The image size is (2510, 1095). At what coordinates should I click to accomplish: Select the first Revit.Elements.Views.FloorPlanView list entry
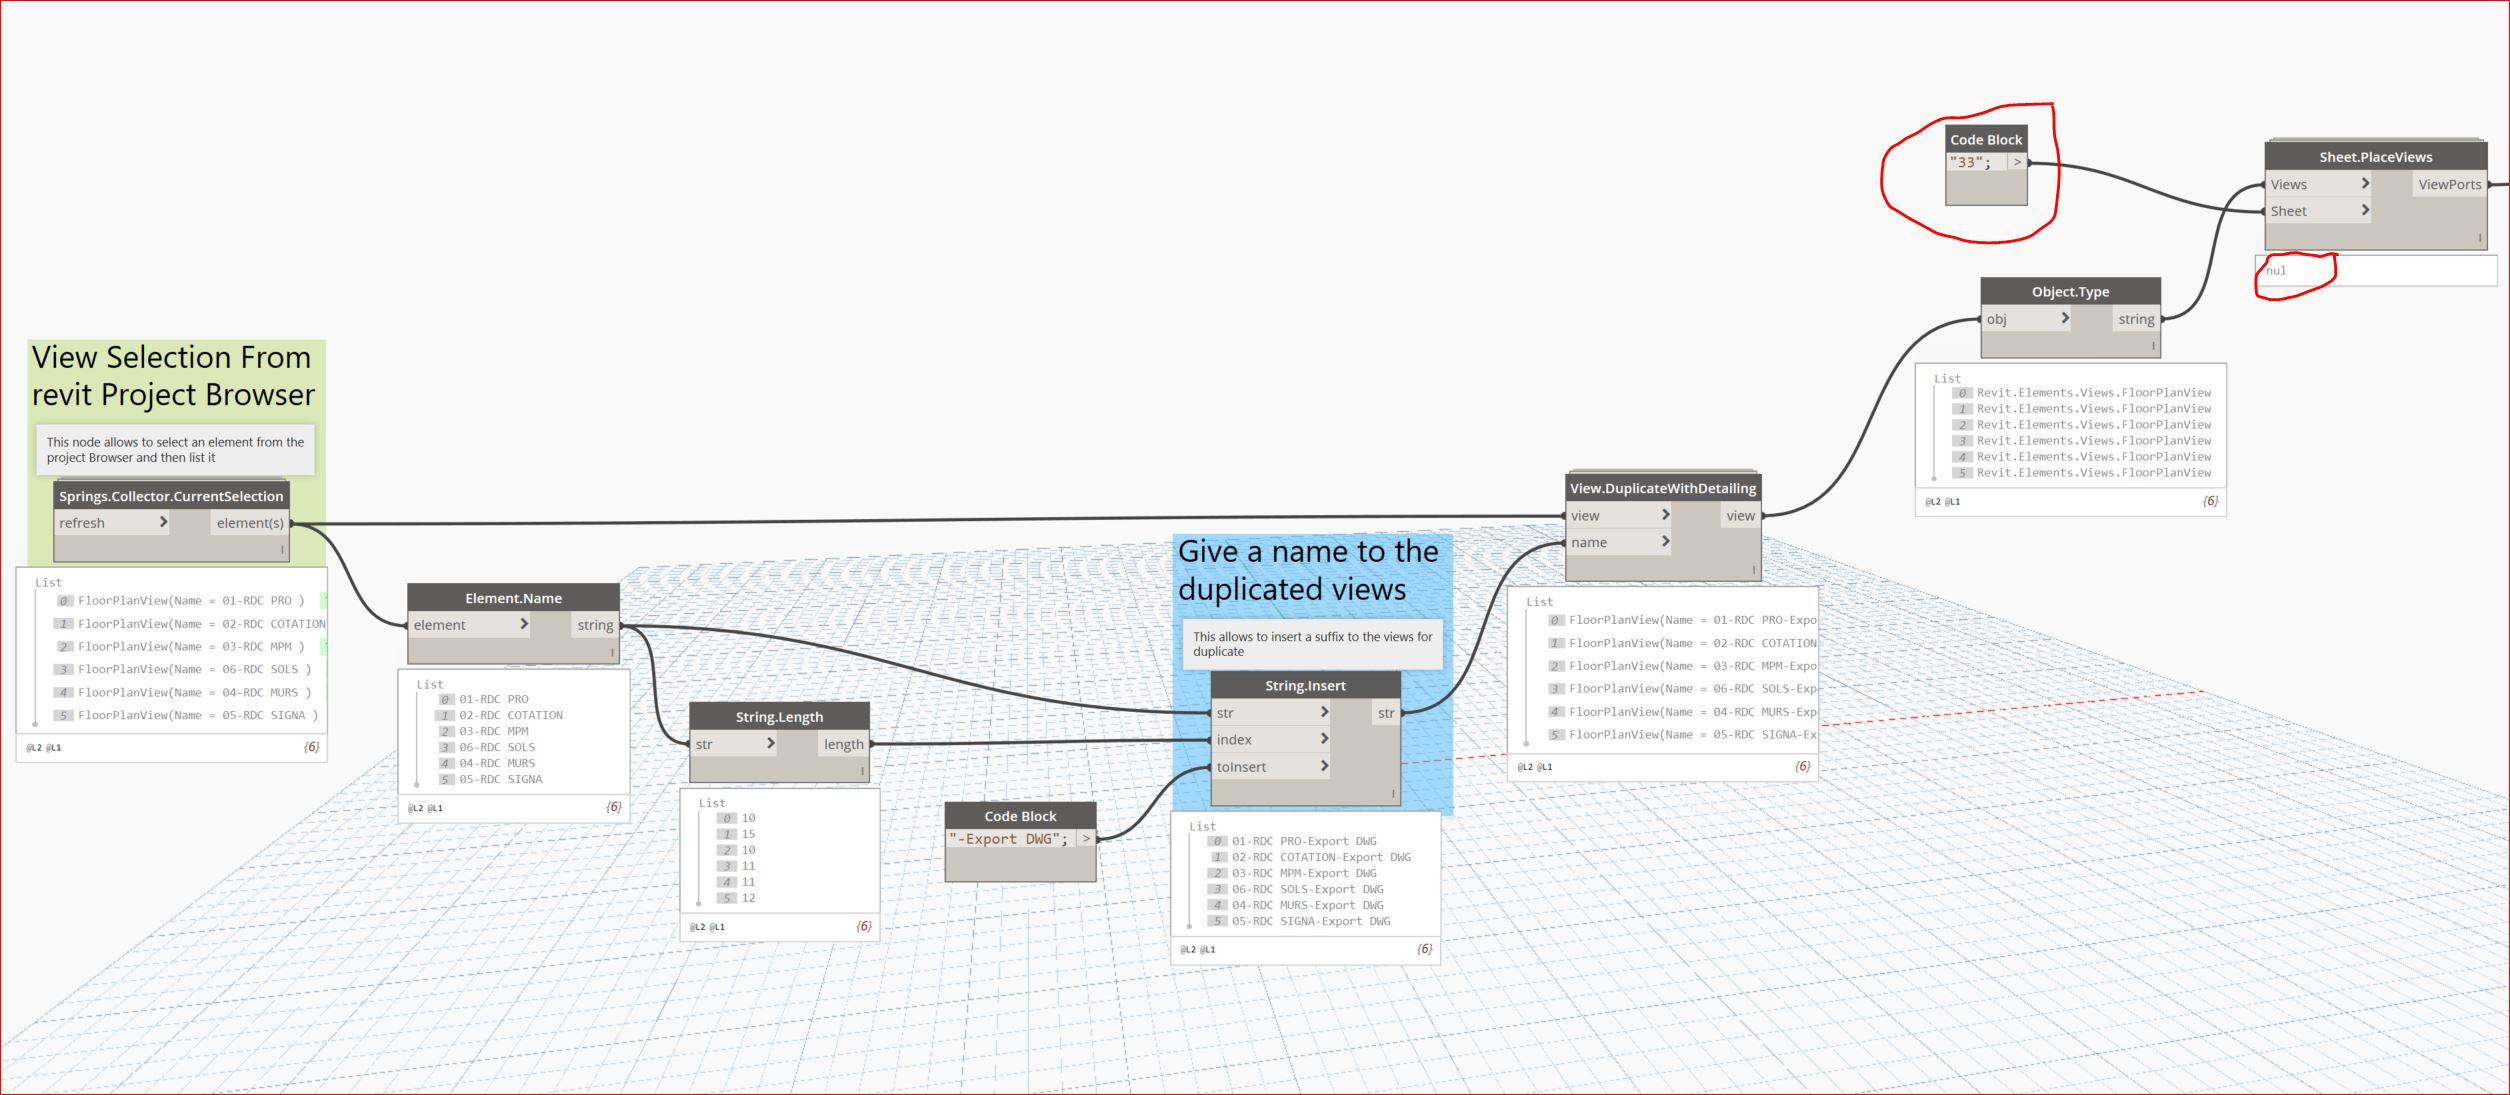(x=2093, y=393)
